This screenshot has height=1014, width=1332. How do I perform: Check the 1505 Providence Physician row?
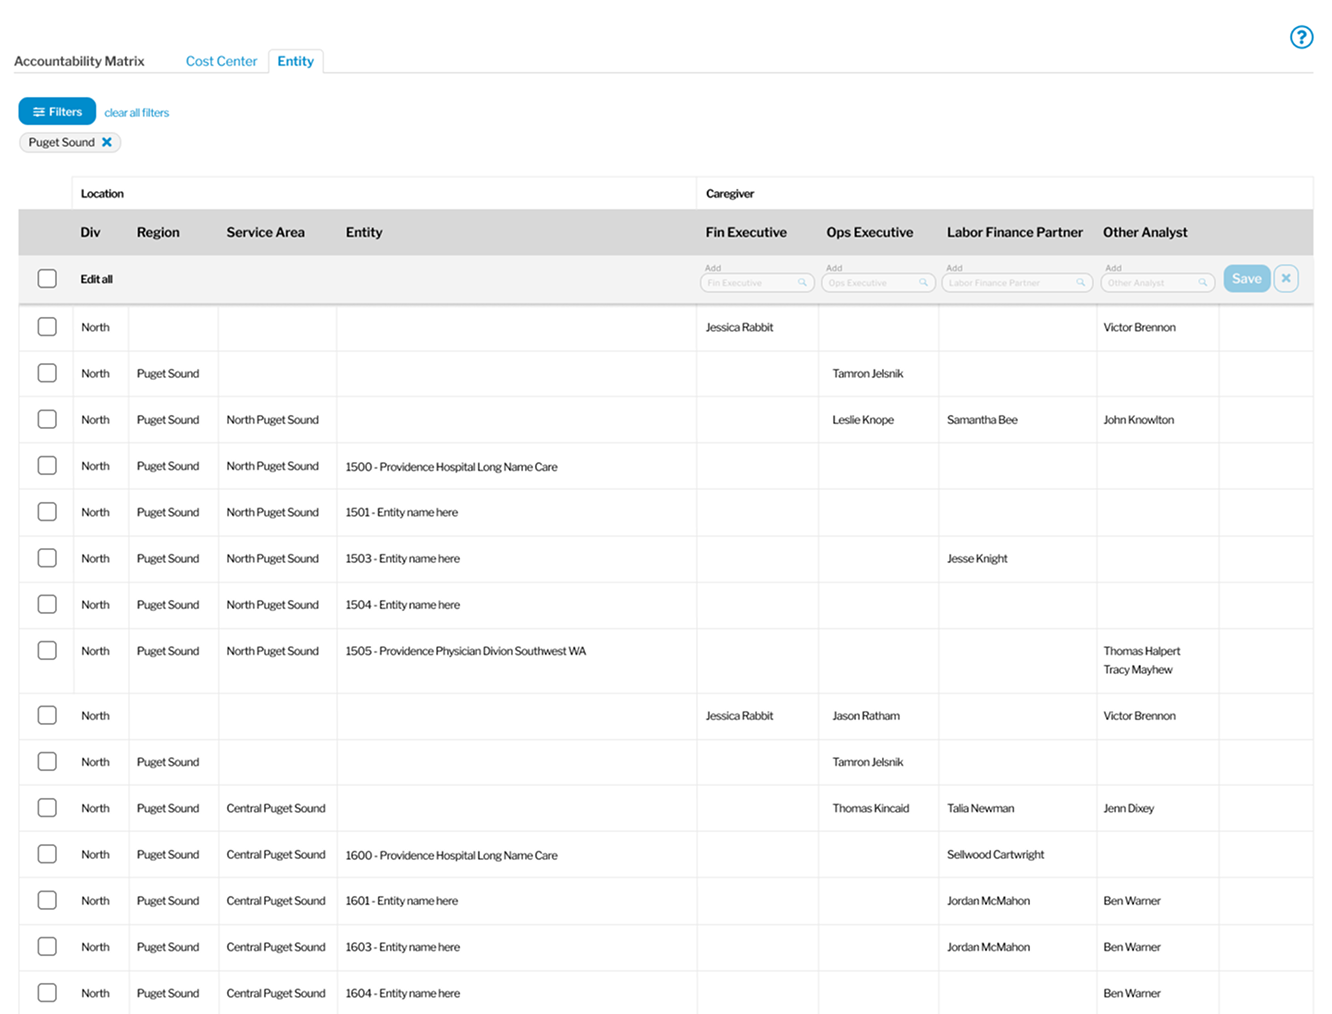click(x=47, y=651)
